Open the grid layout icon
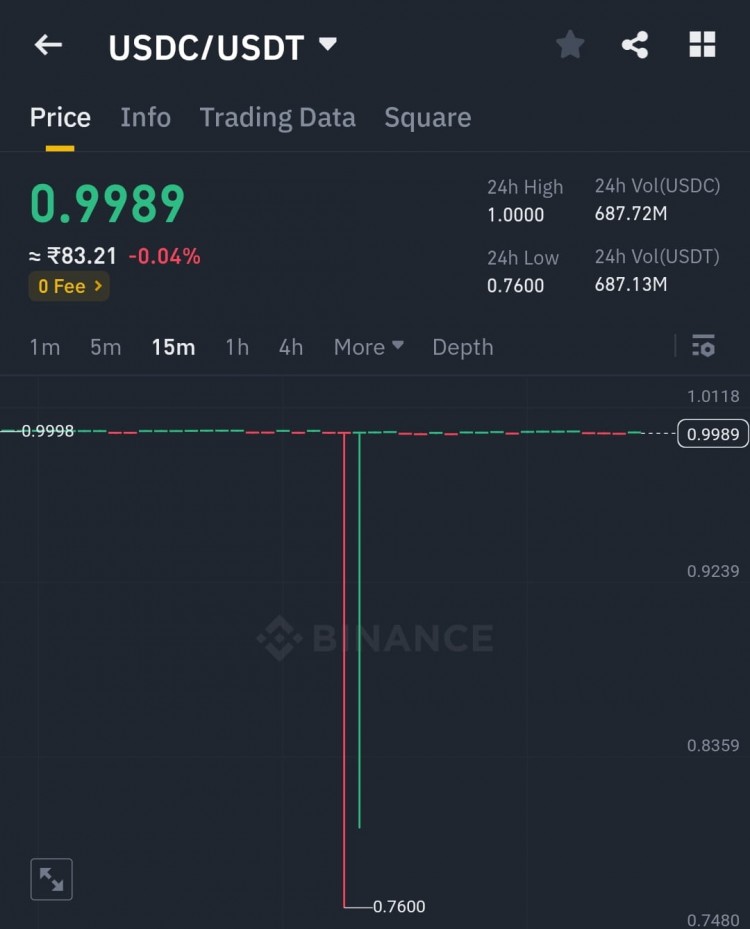 pyautogui.click(x=702, y=45)
